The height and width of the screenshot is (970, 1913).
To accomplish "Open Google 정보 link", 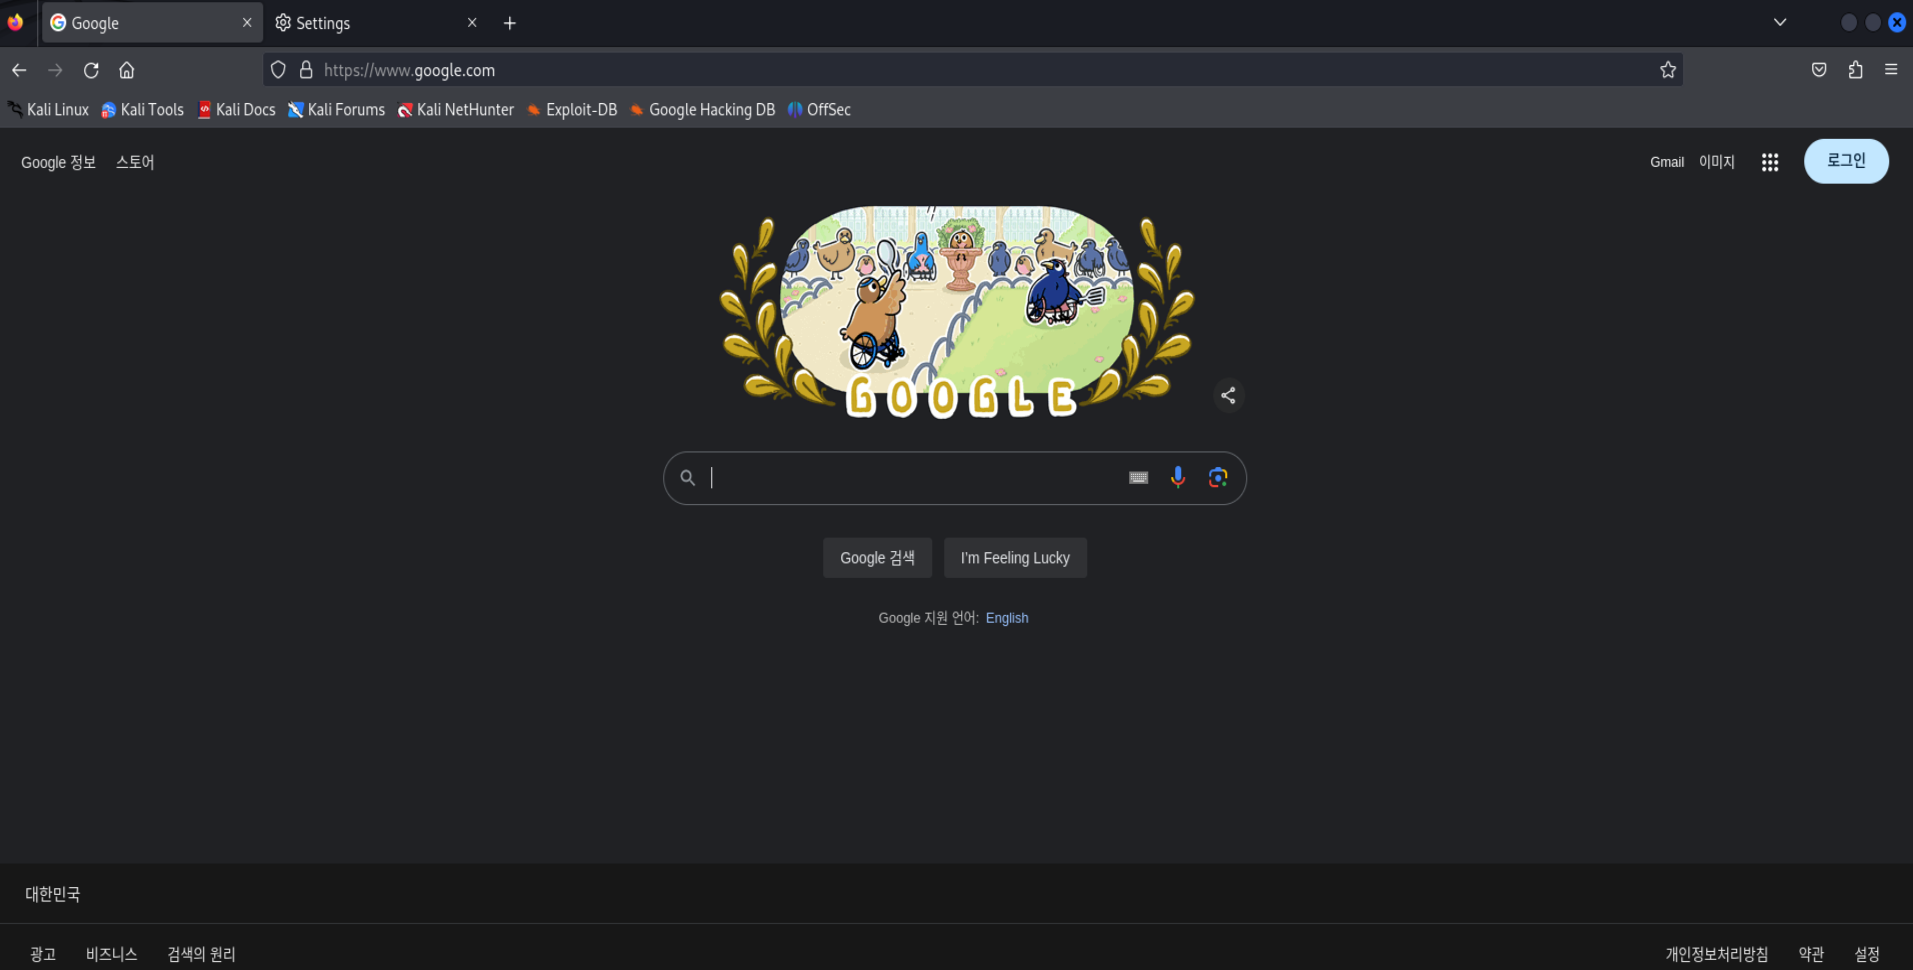I will tap(58, 162).
